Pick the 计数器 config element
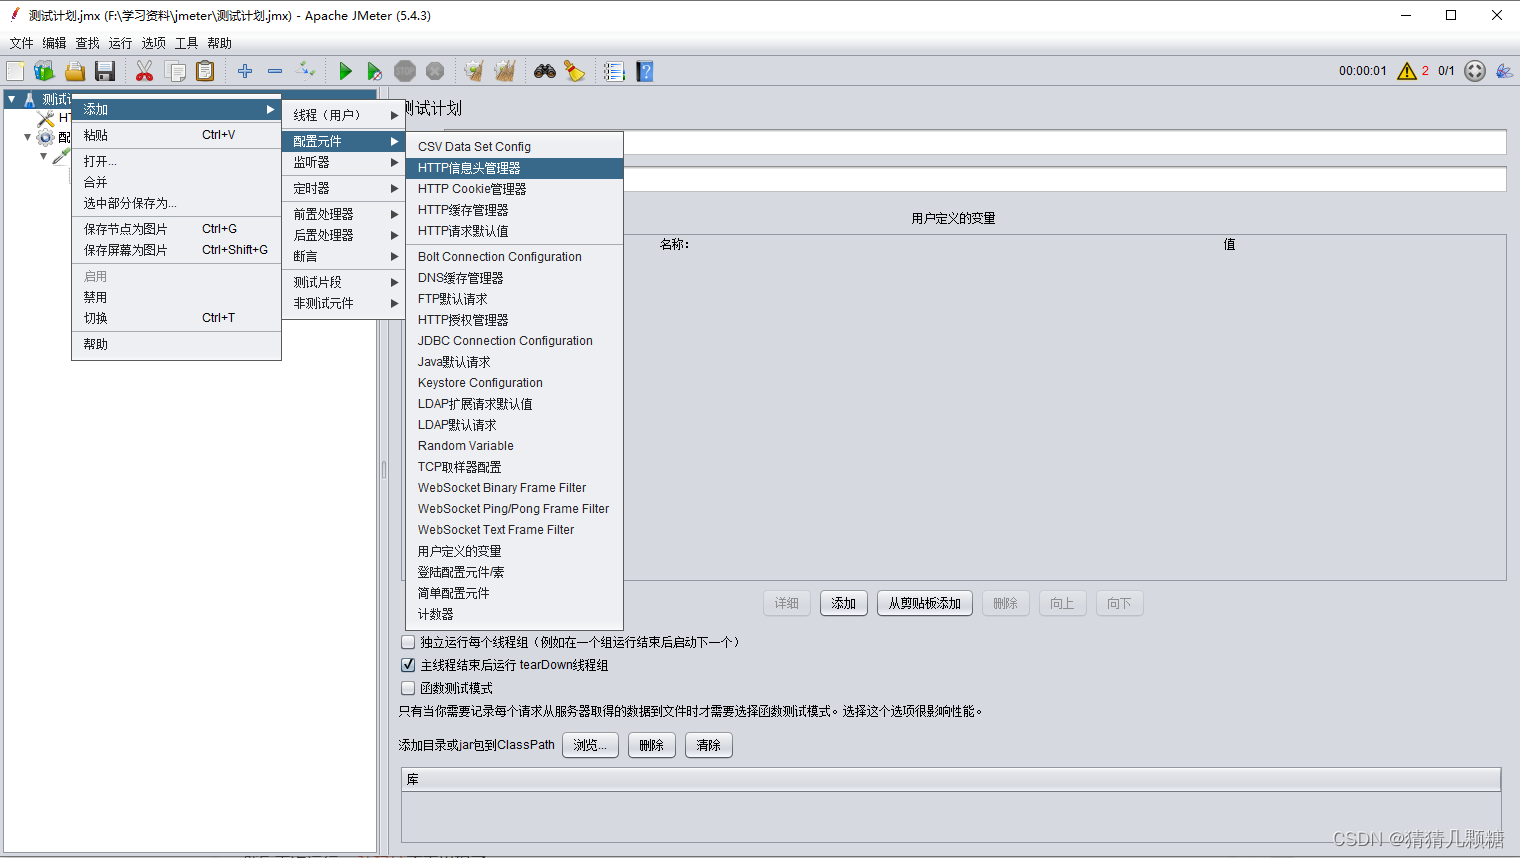 (514, 614)
